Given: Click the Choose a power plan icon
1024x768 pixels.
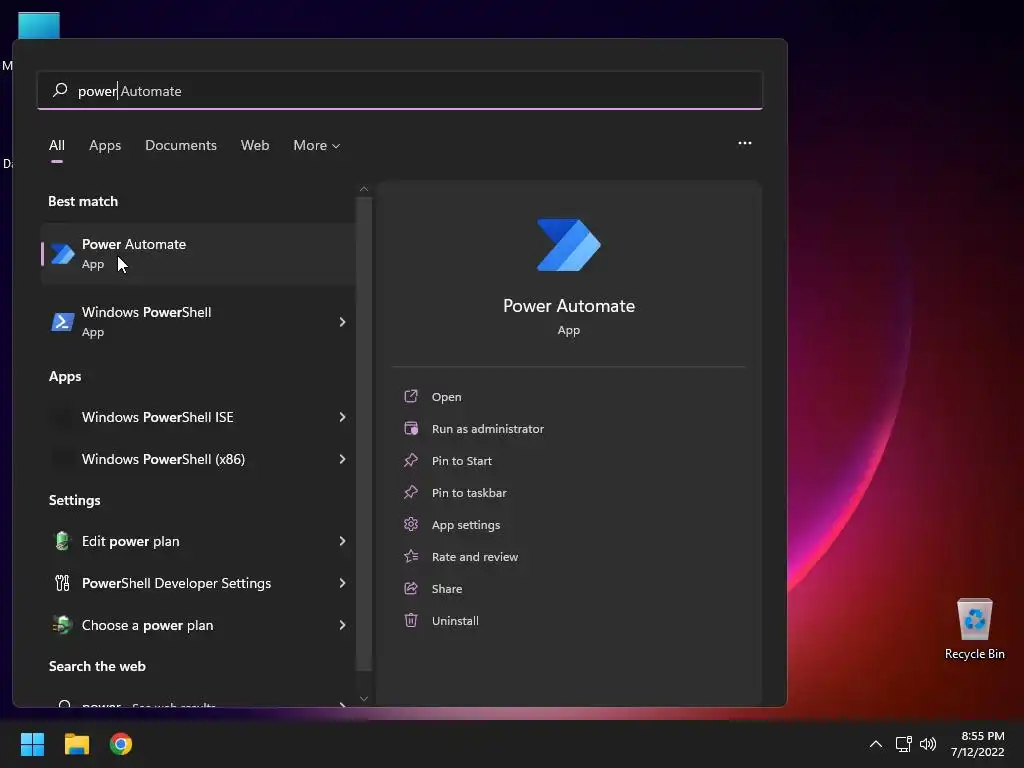Looking at the screenshot, I should point(62,625).
